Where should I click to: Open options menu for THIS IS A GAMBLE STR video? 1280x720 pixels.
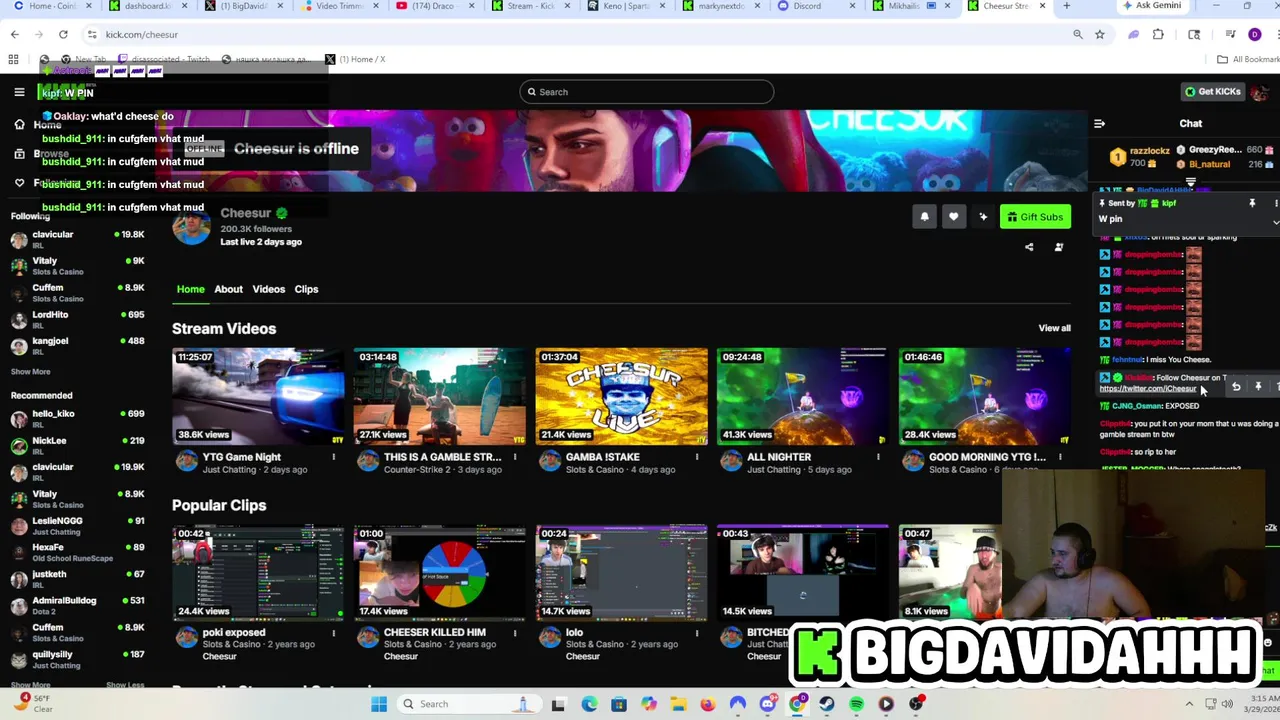(515, 457)
